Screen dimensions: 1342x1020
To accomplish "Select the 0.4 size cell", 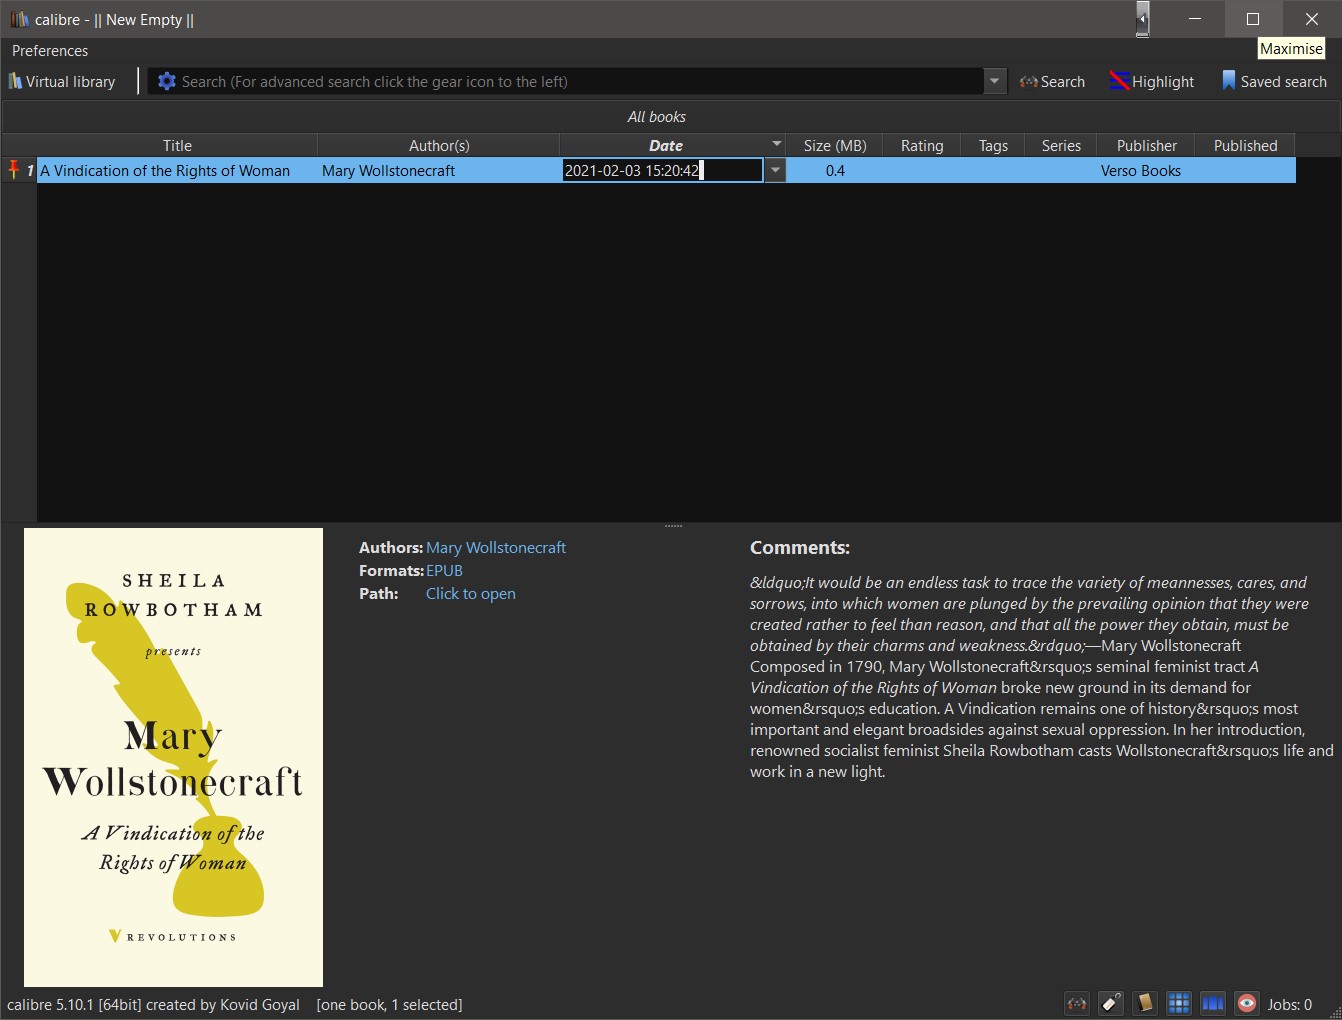I will [835, 171].
